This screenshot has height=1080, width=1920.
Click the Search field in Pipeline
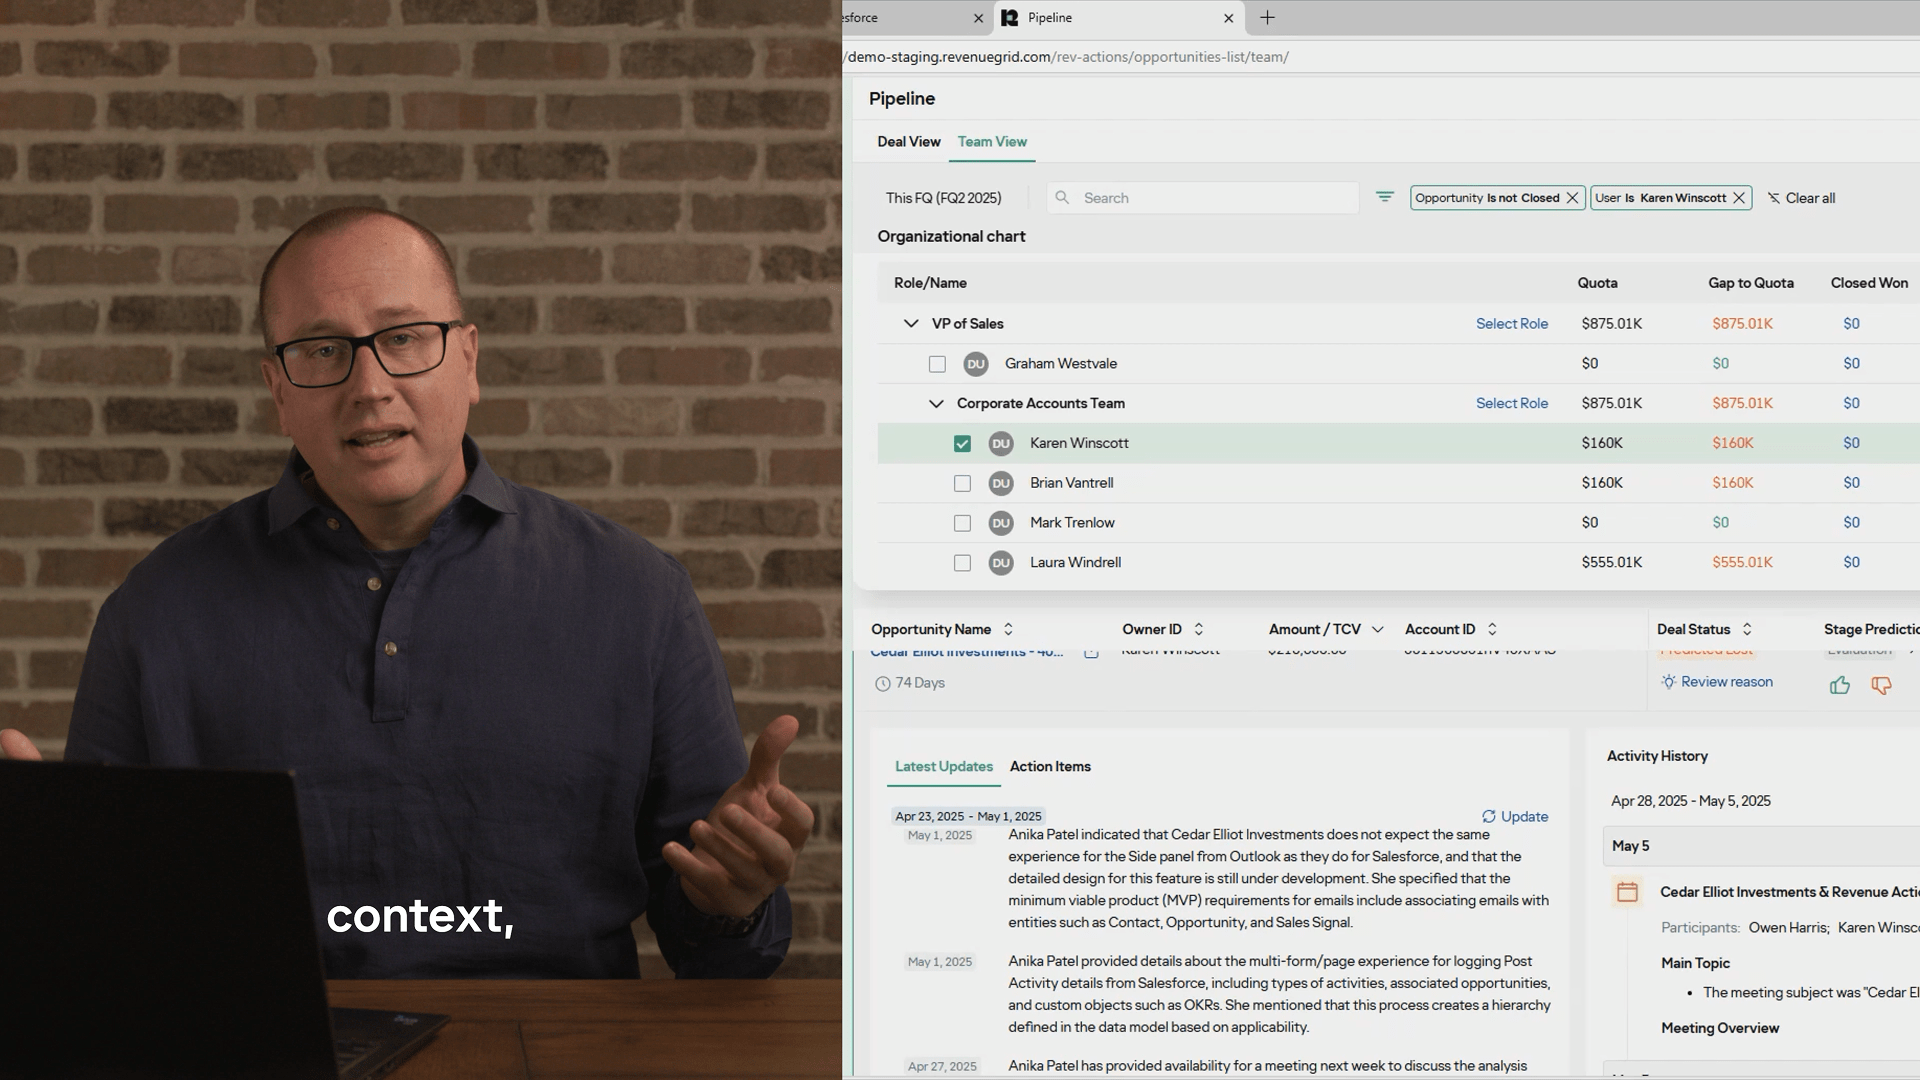1203,198
